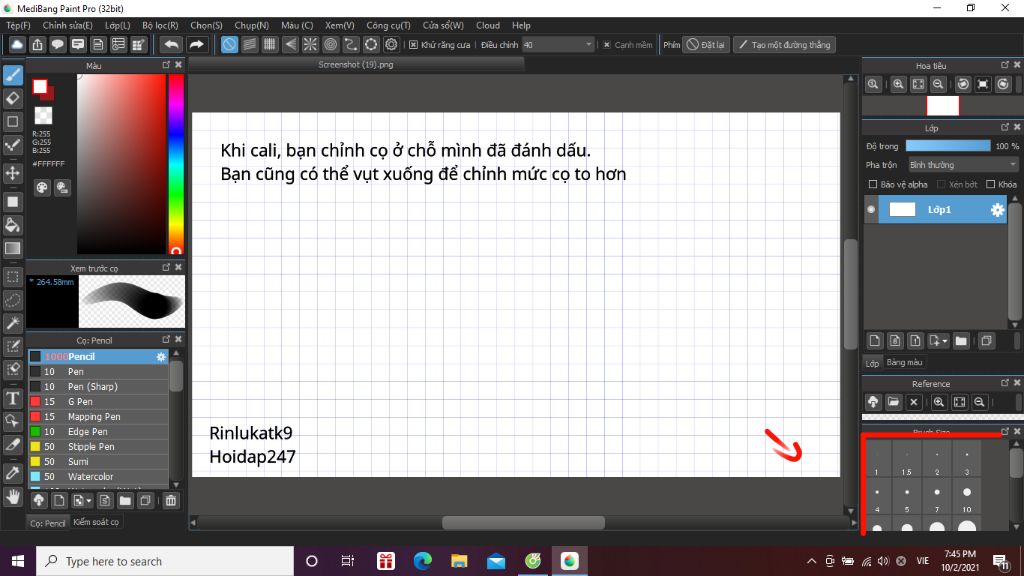Click the Redo arrow in toolbar
The image size is (1024, 576).
(196, 44)
